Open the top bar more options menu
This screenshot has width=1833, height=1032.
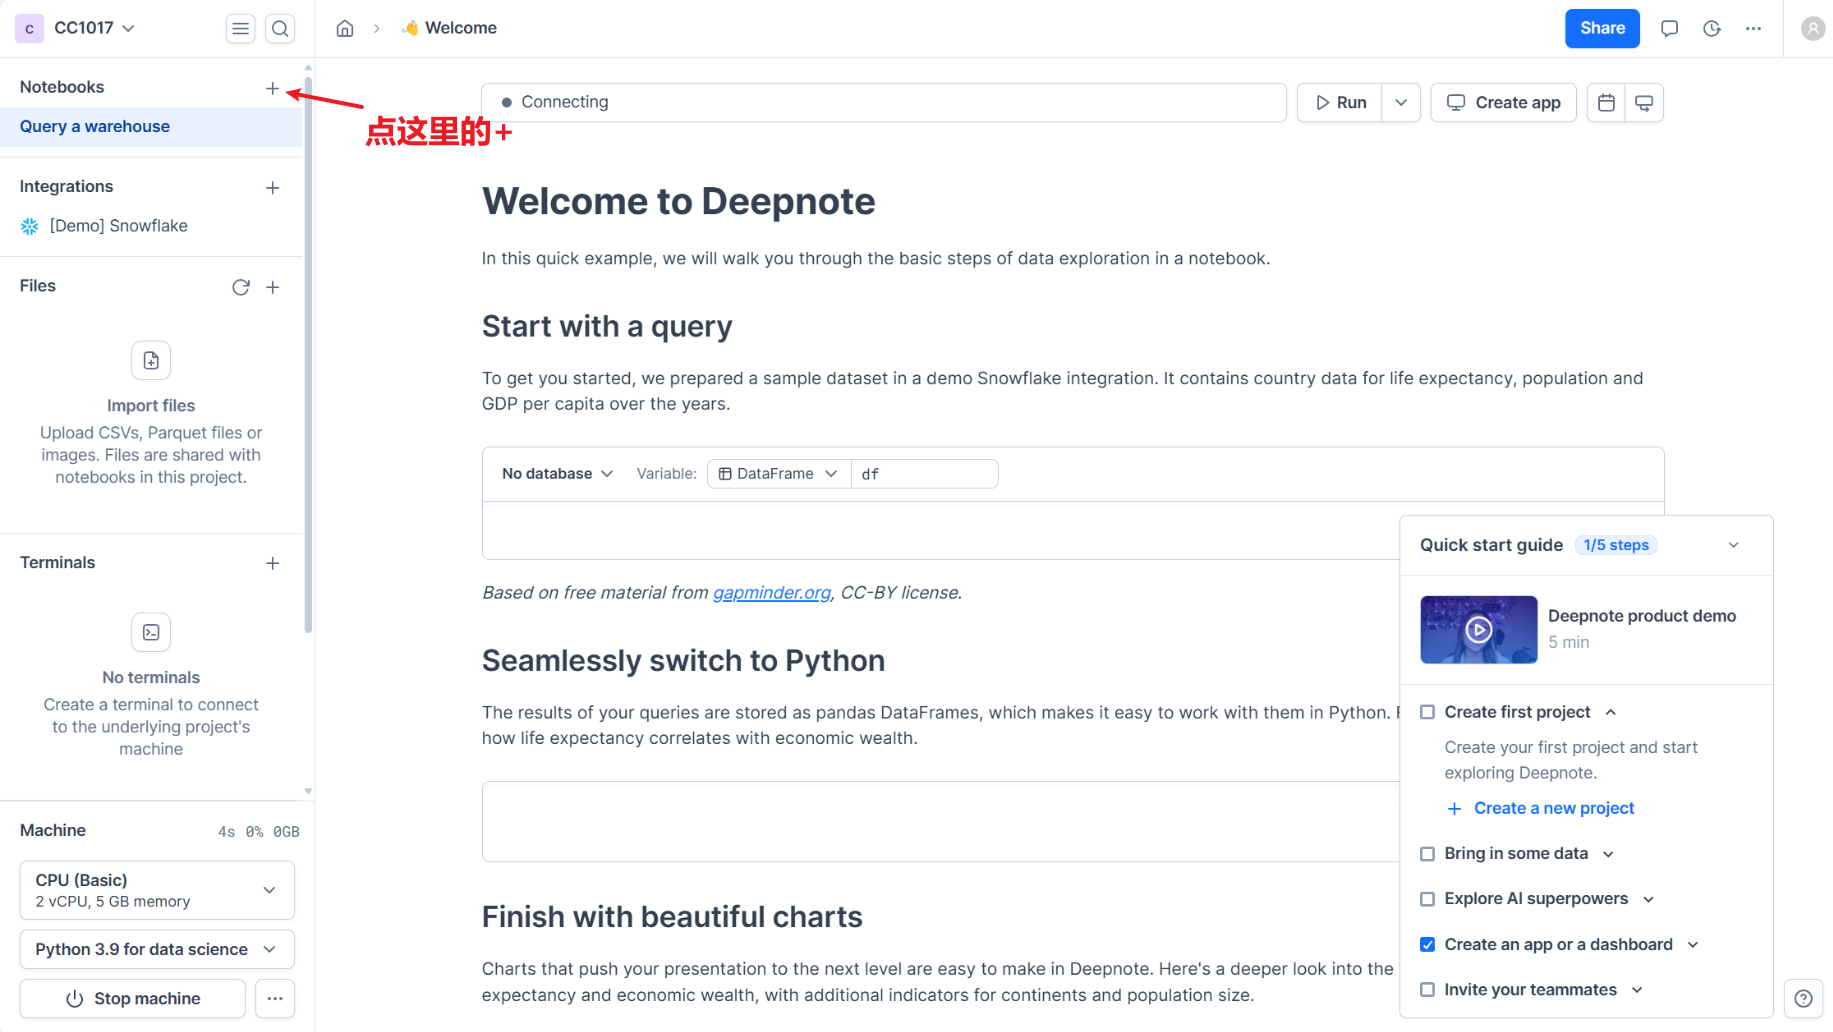(1754, 28)
